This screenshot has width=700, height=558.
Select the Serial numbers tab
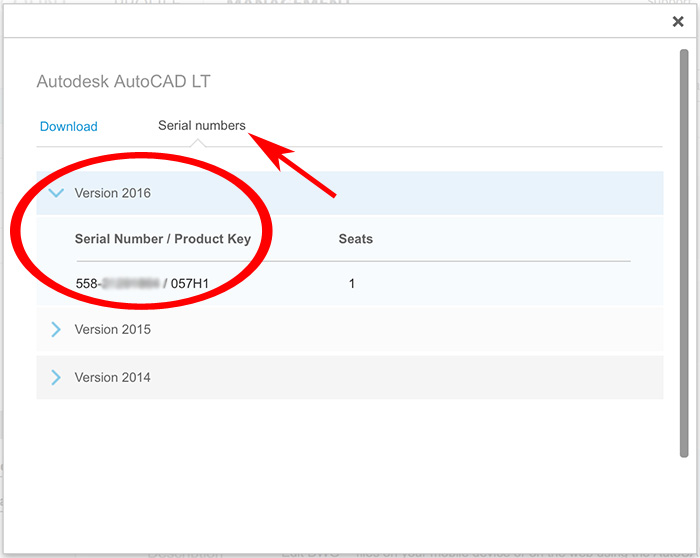coord(202,125)
